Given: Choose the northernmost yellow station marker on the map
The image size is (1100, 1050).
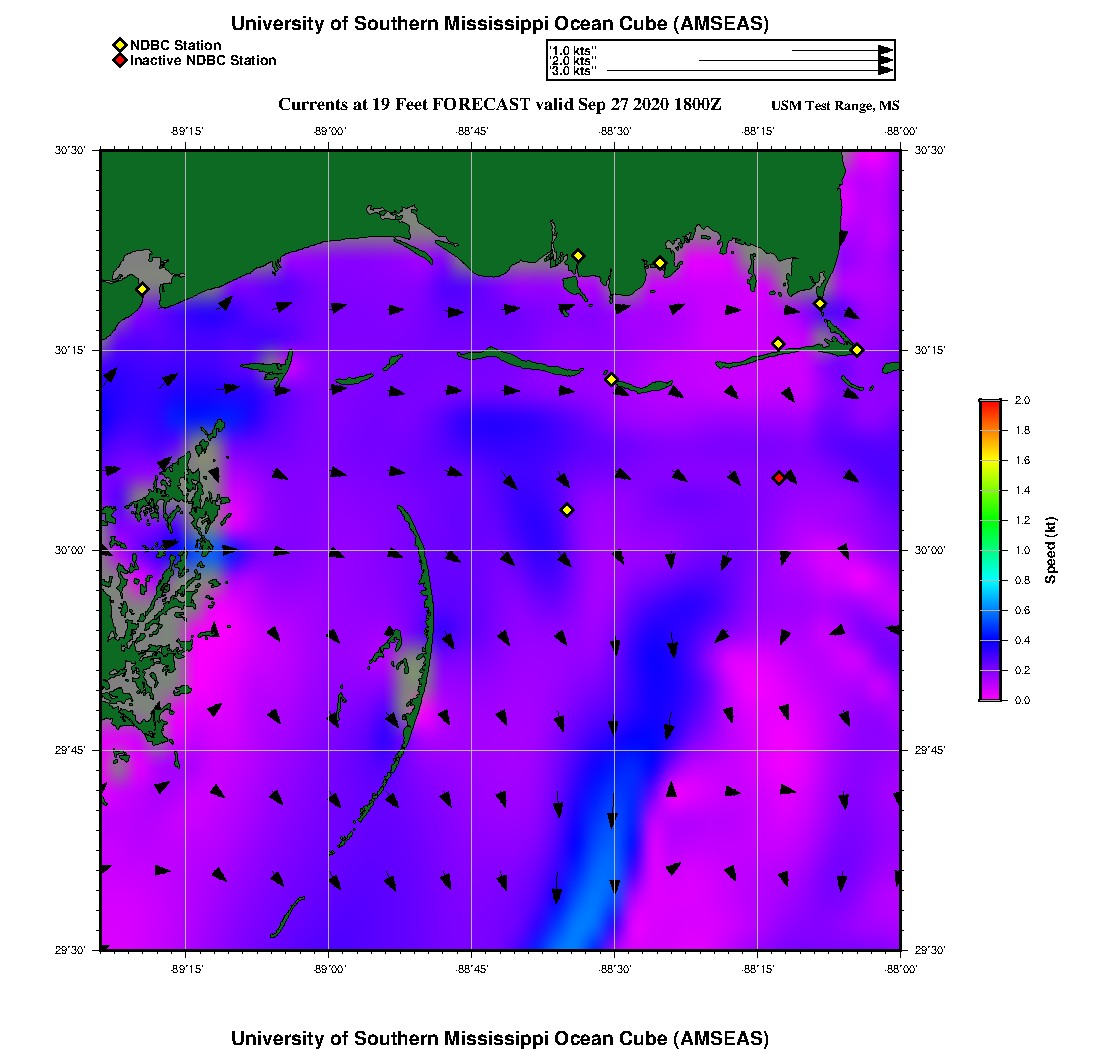Looking at the screenshot, I should (x=578, y=255).
